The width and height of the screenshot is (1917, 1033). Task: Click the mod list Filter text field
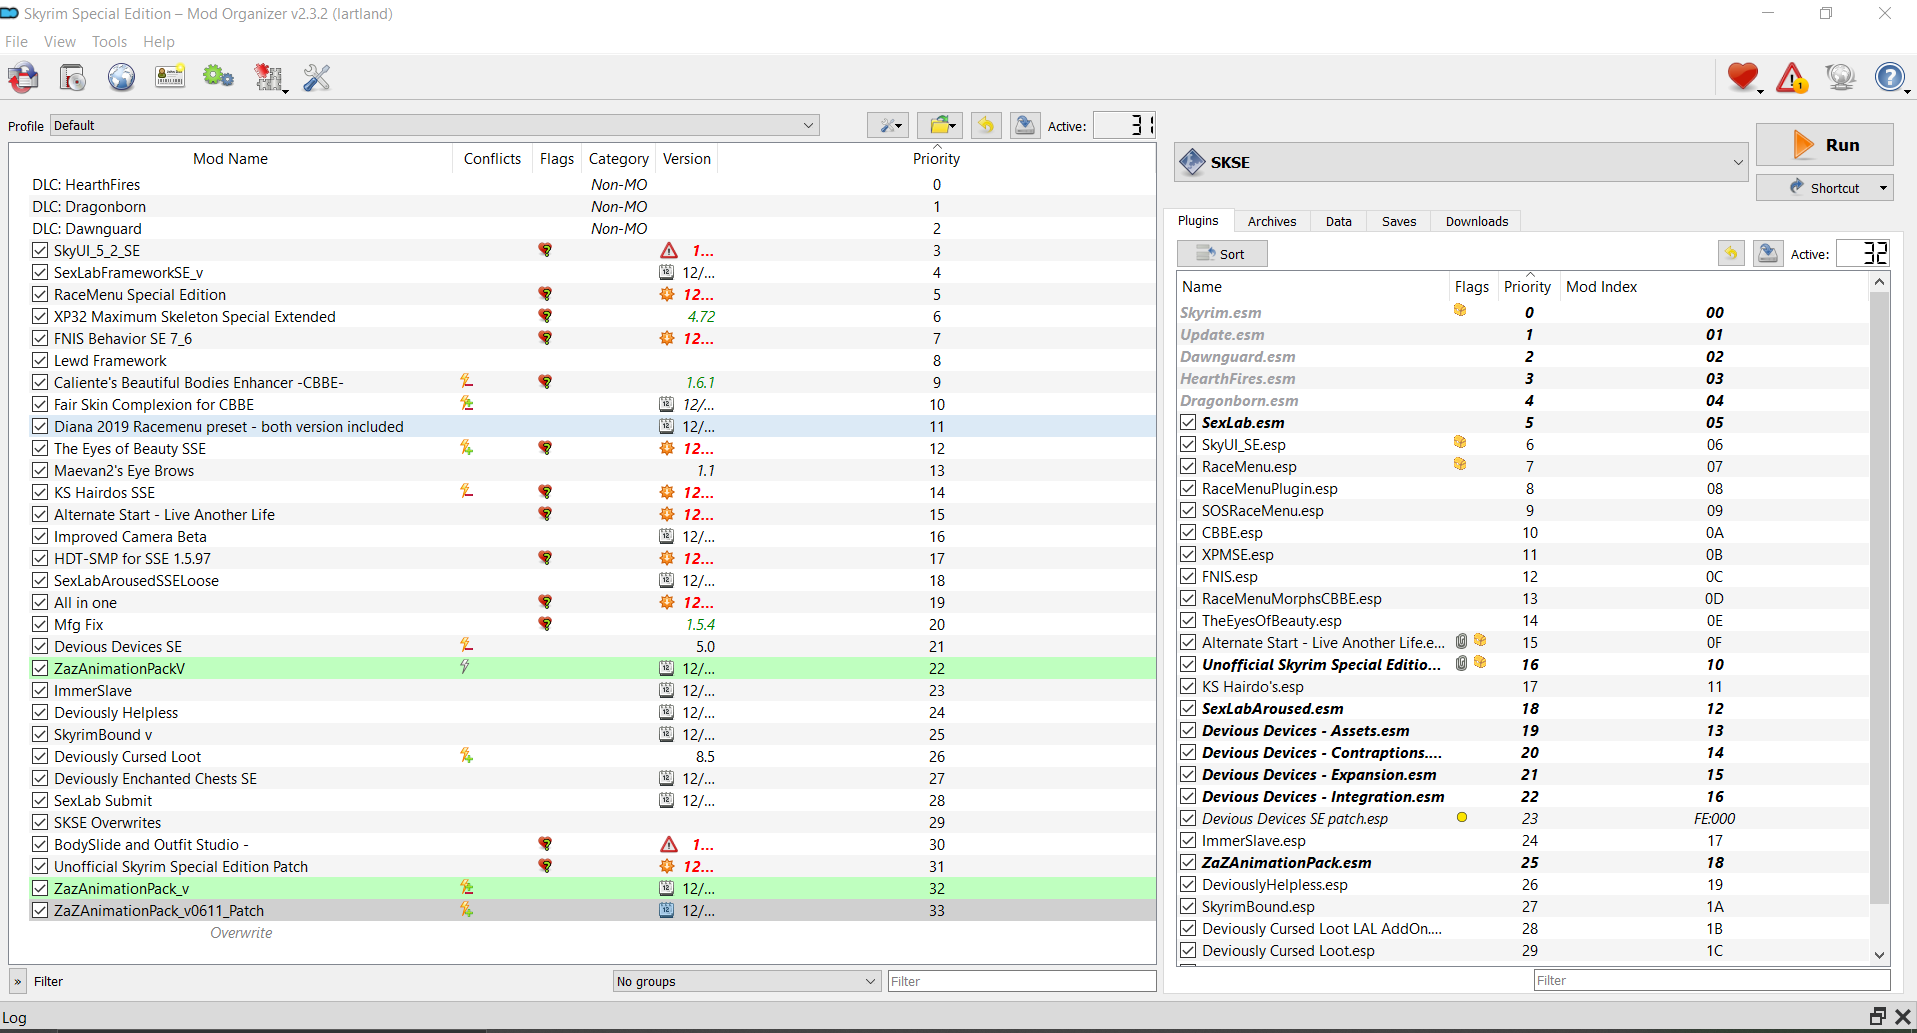click(x=1021, y=982)
